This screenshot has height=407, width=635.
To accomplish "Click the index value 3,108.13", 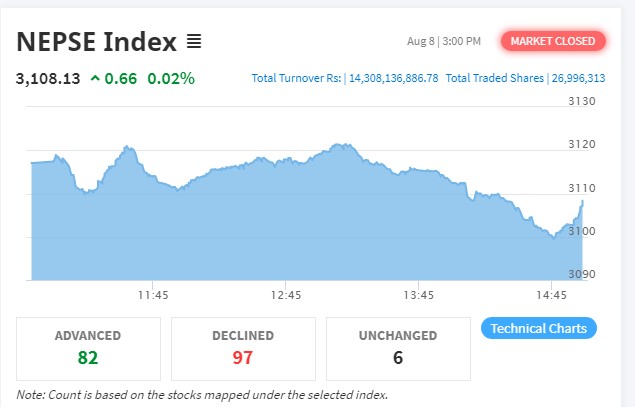I will 48,78.
